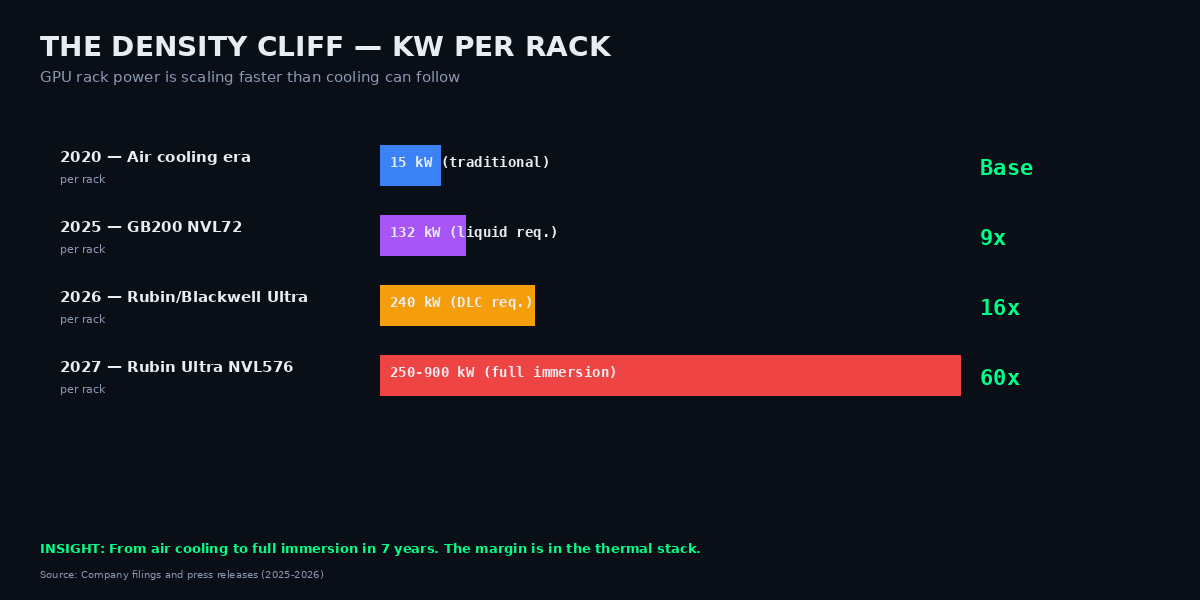Image resolution: width=1200 pixels, height=600 pixels.
Task: Click the title "The Density Cliff — kW per Rack"
Action: [325, 48]
